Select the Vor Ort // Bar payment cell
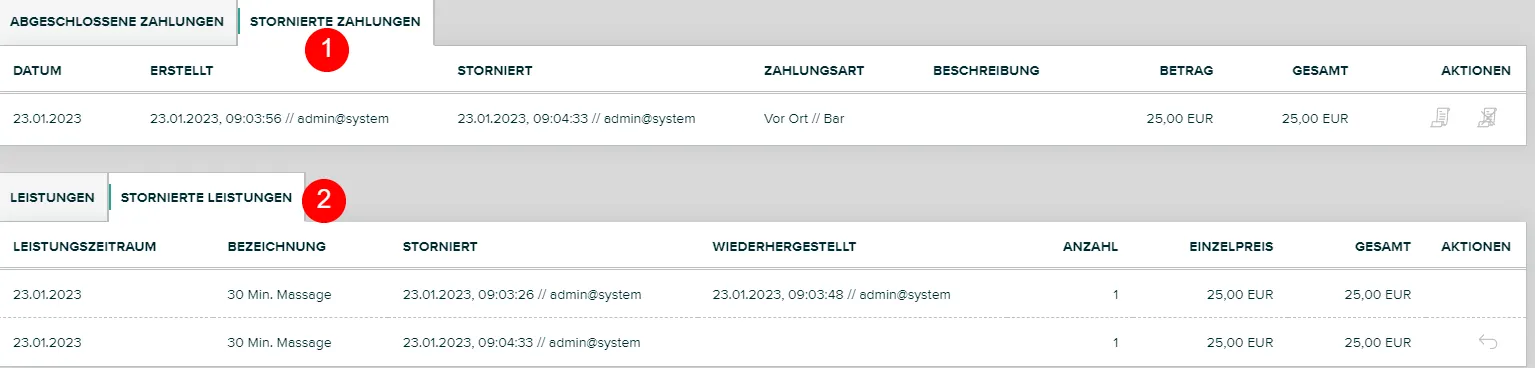Image resolution: width=1535 pixels, height=368 pixels. [x=804, y=118]
